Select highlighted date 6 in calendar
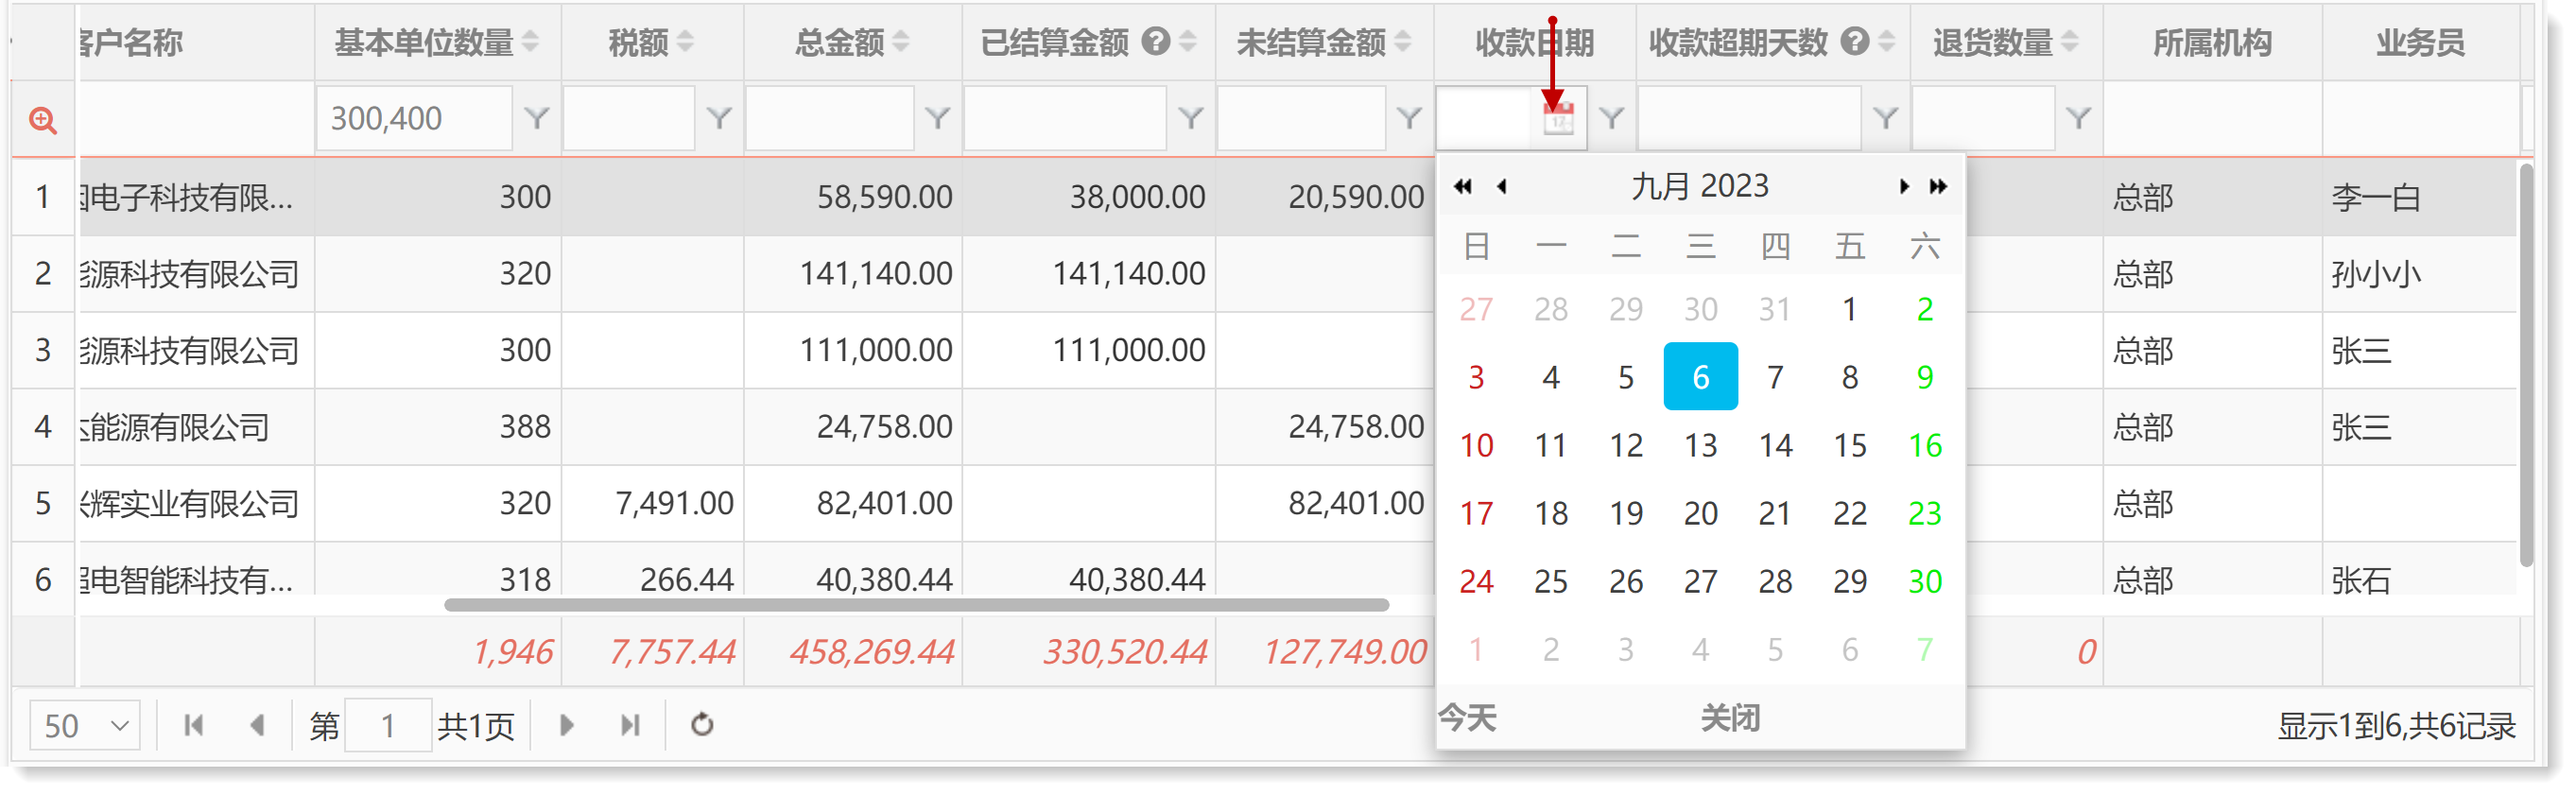Viewport: 2576px width, 795px height. [1700, 377]
